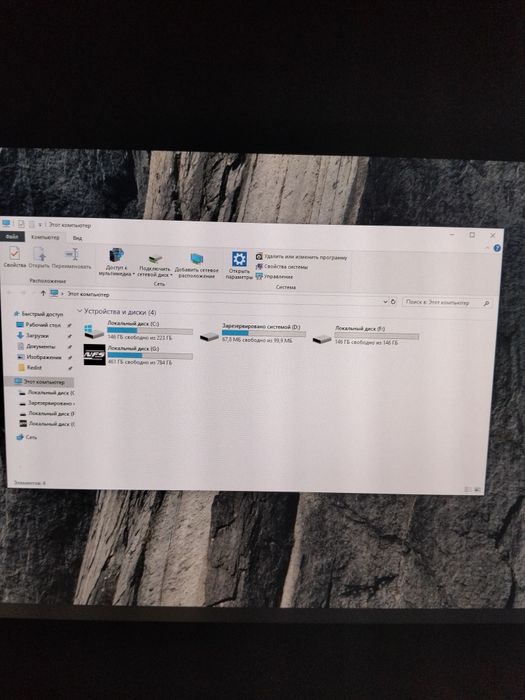Click the refresh button near address bar

pyautogui.click(x=393, y=302)
